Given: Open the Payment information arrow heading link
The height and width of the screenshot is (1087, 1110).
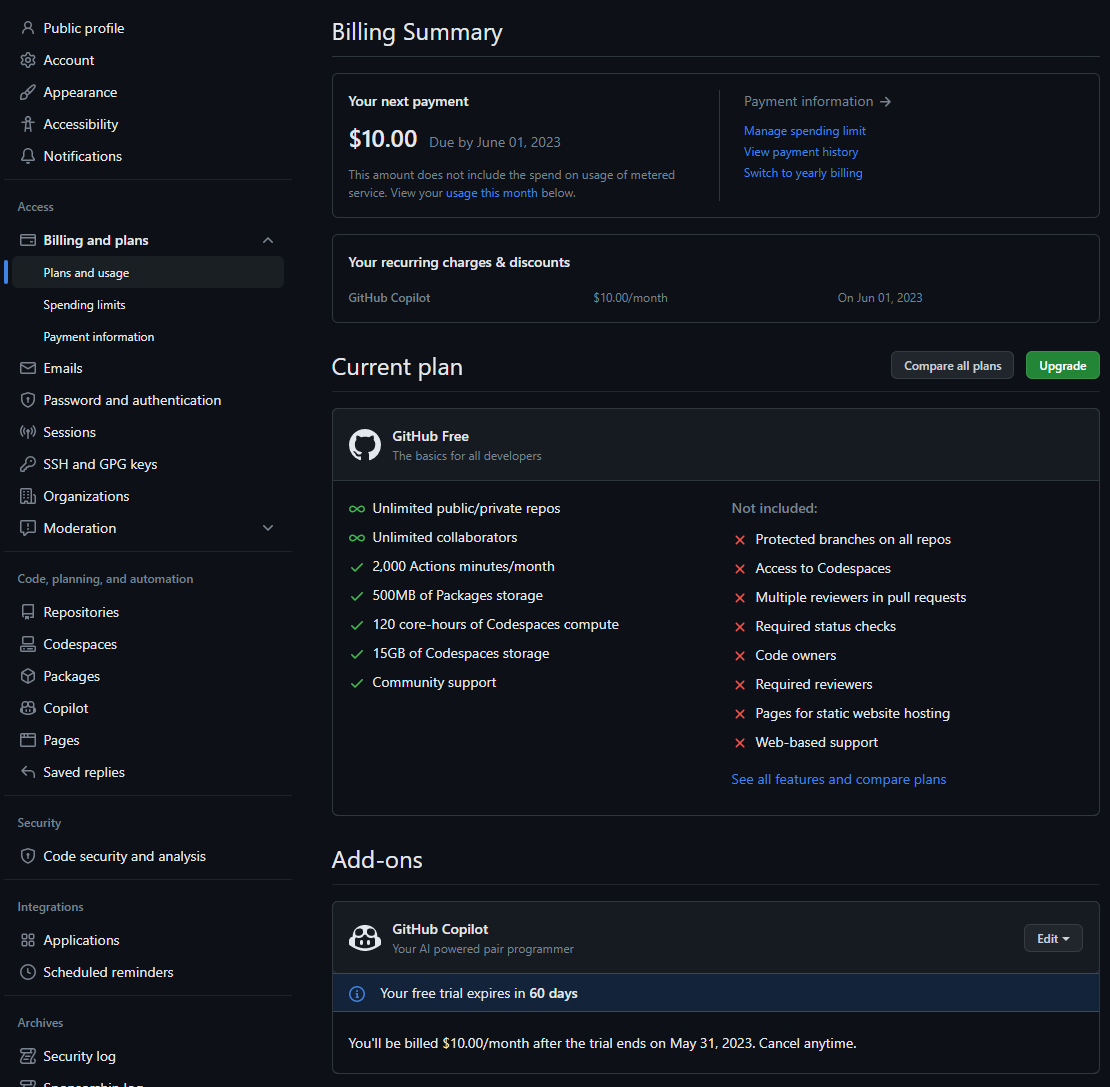Looking at the screenshot, I should pos(817,101).
